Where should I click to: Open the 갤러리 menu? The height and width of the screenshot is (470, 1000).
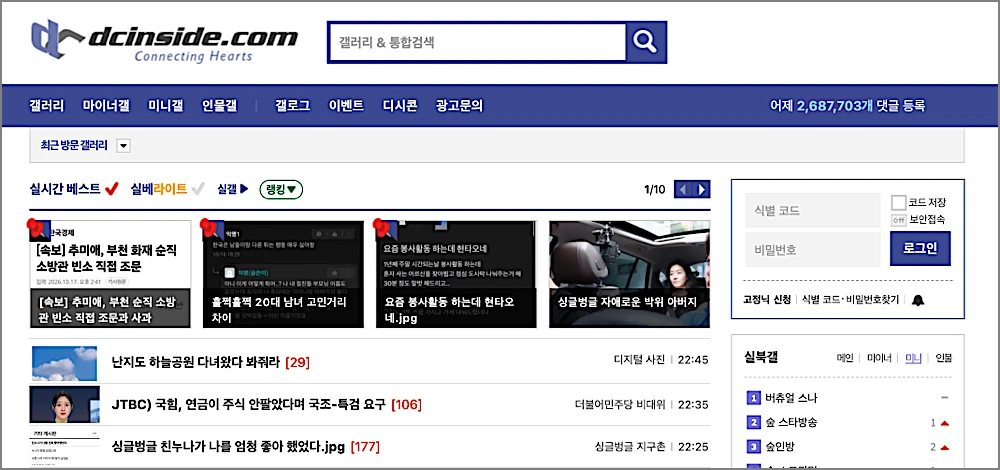click(x=47, y=106)
